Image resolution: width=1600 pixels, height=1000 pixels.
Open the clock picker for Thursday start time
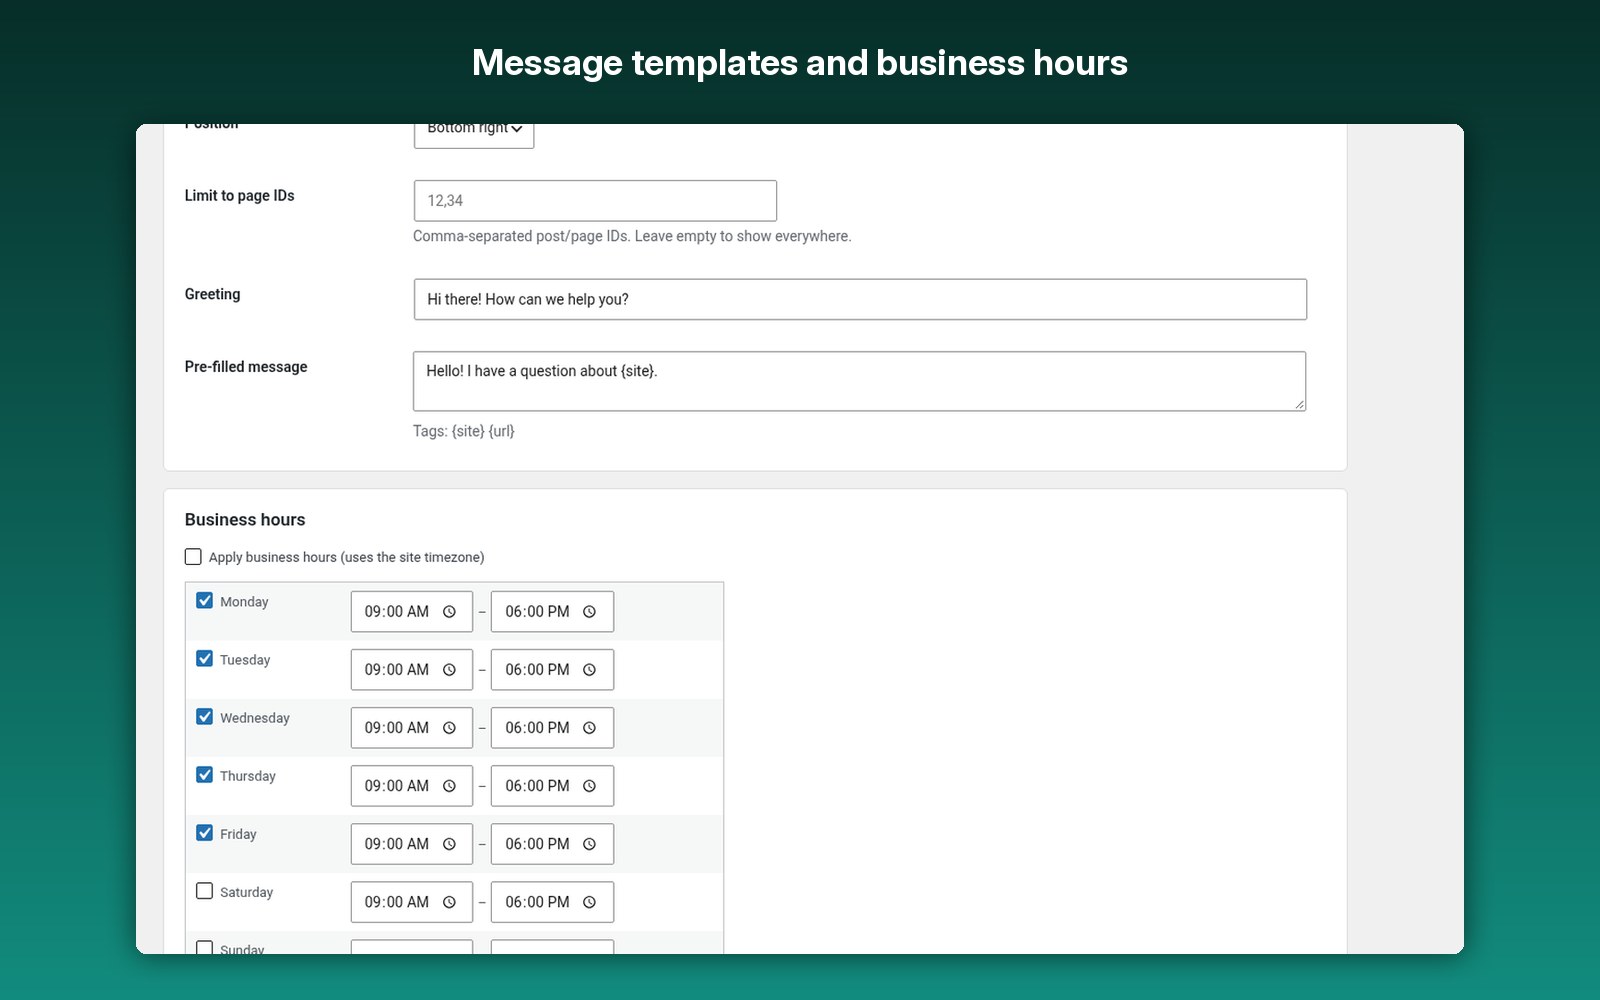[x=449, y=786]
